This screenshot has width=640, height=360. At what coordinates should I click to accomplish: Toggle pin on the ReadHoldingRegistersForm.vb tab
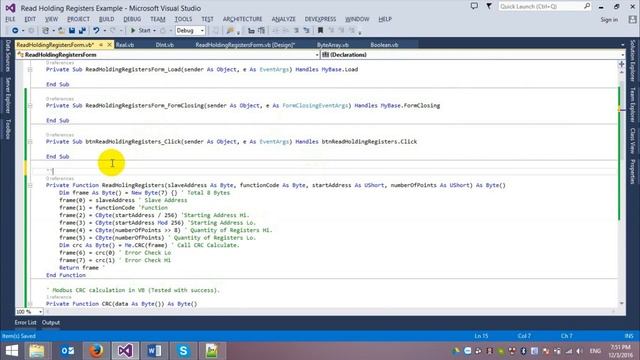pyautogui.click(x=101, y=45)
